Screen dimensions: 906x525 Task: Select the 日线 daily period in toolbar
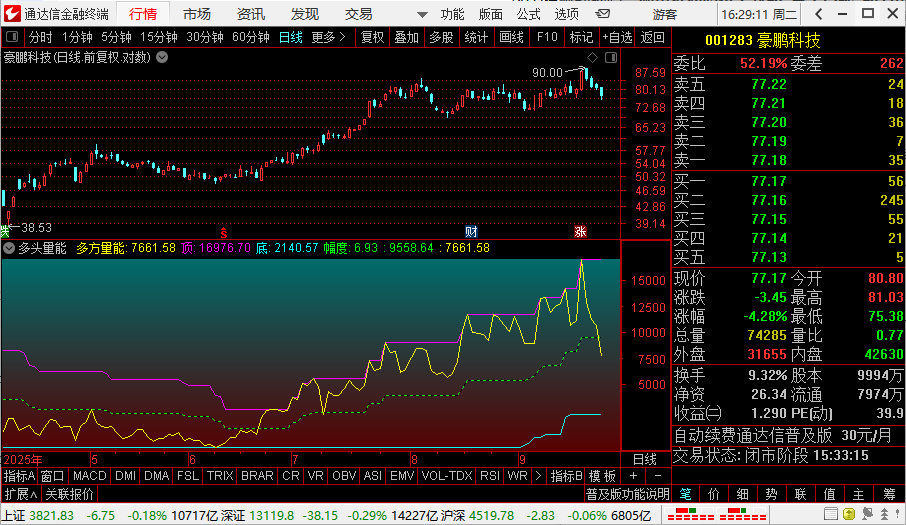(x=291, y=38)
